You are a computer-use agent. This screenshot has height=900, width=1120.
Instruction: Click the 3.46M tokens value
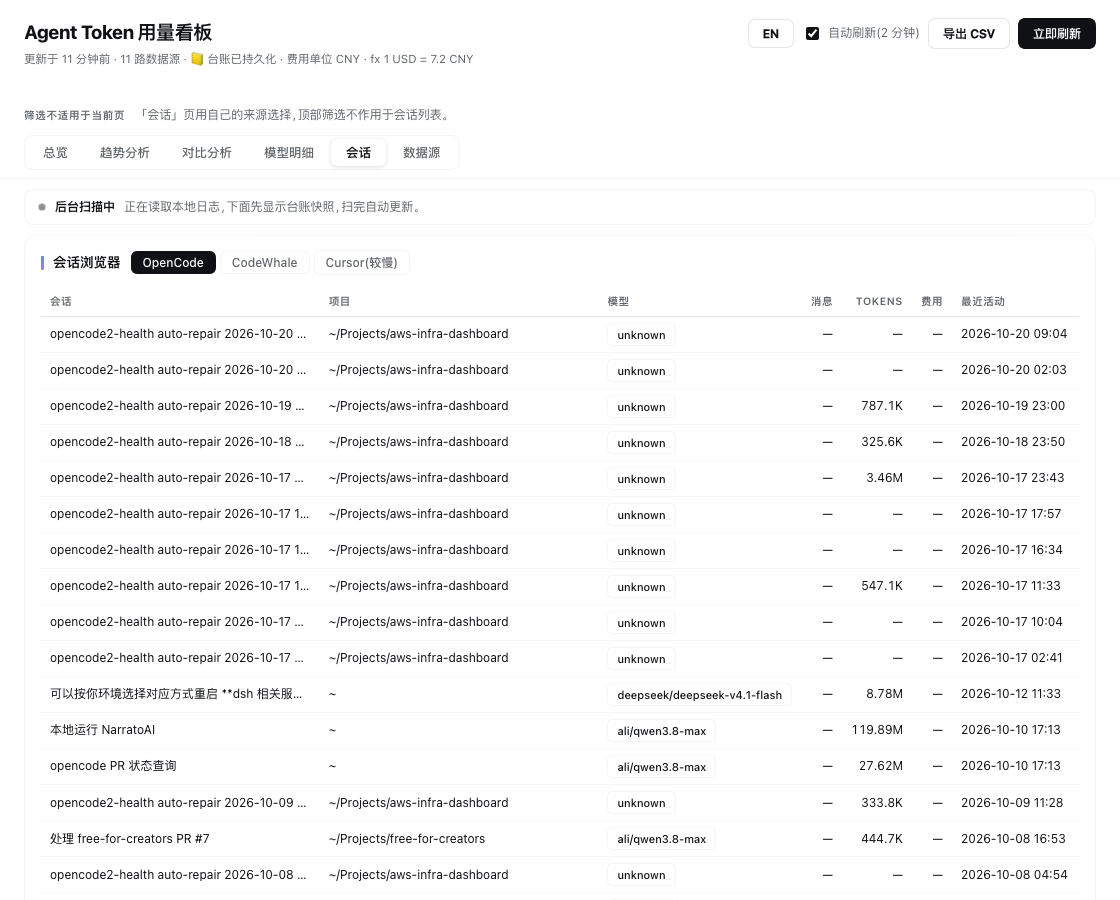click(x=884, y=478)
